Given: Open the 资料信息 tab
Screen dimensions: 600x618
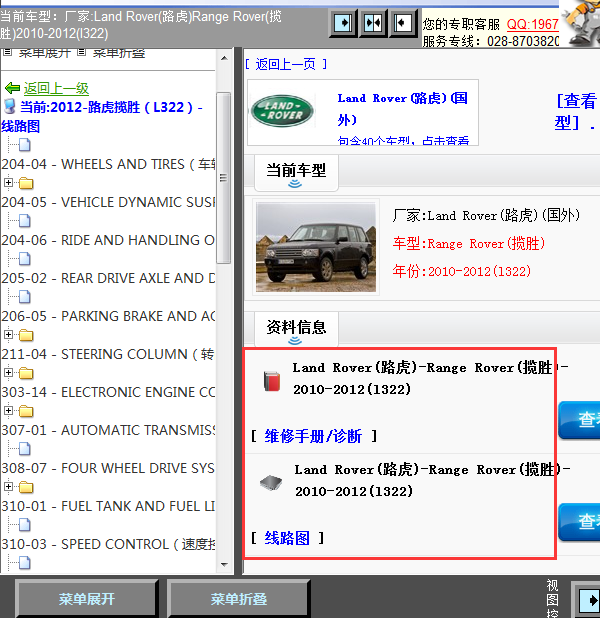Looking at the screenshot, I should pos(296,329).
